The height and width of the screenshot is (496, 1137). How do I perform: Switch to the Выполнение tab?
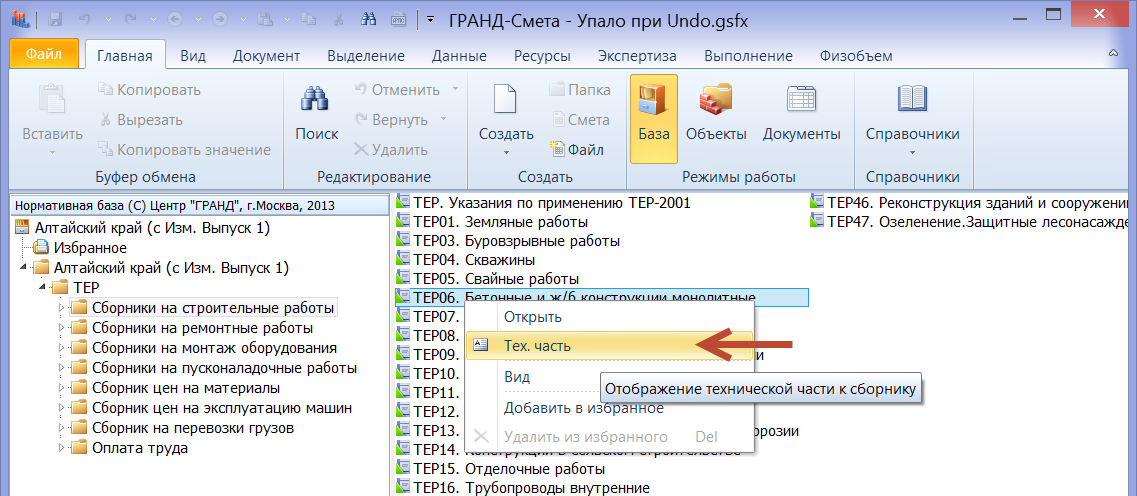748,56
